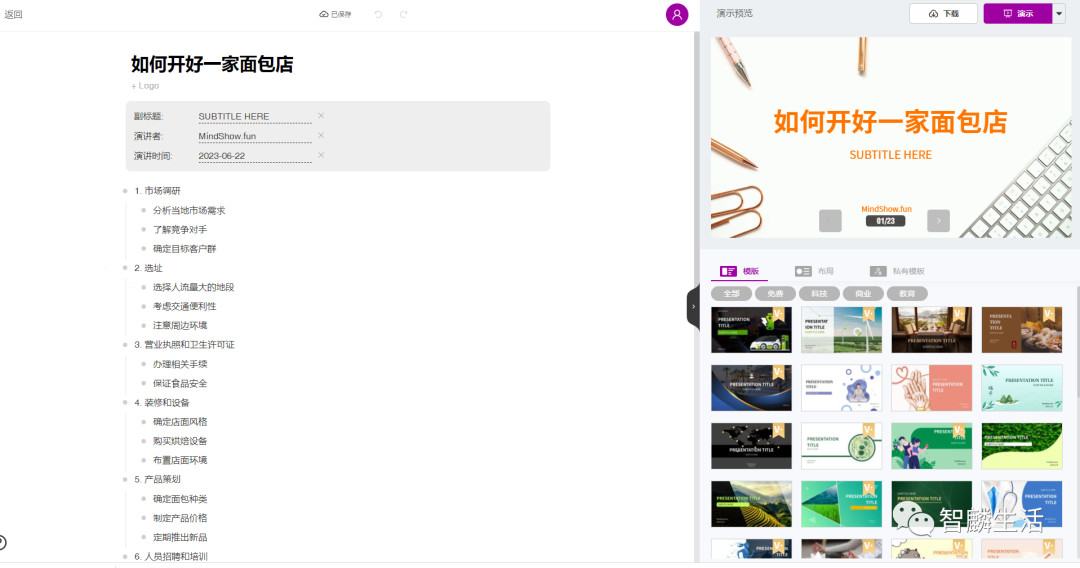
Task: Select outline item 考虑交通便利性
Action: tap(185, 306)
